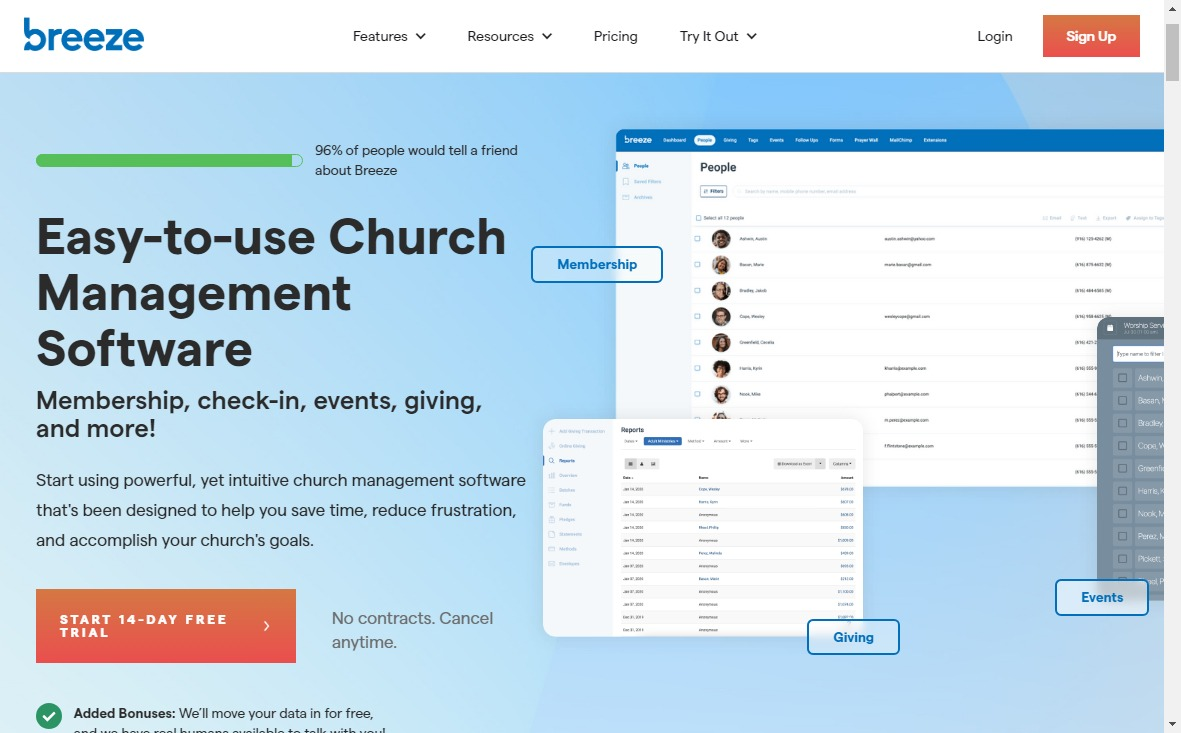Click the Archives icon in the People sidebar

coord(625,196)
